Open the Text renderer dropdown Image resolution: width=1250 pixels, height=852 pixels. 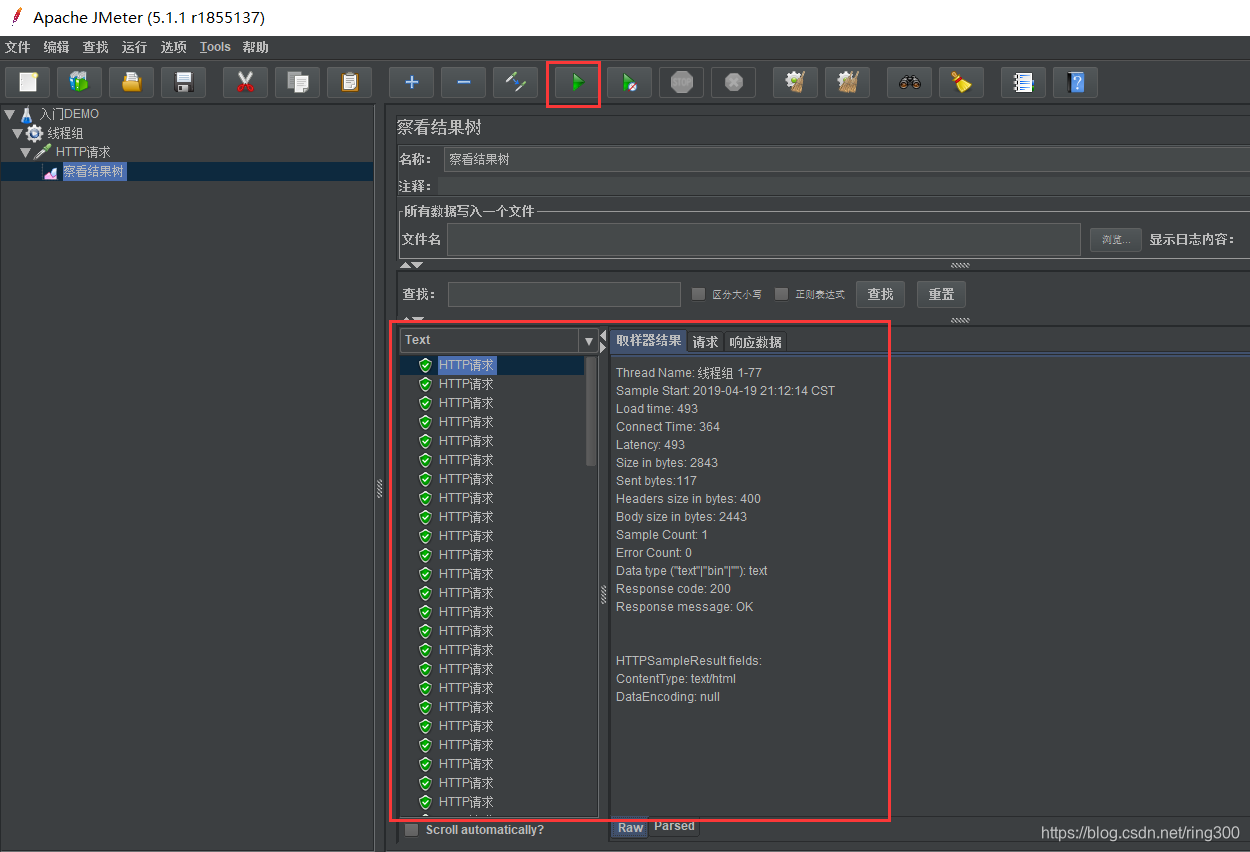pos(588,341)
